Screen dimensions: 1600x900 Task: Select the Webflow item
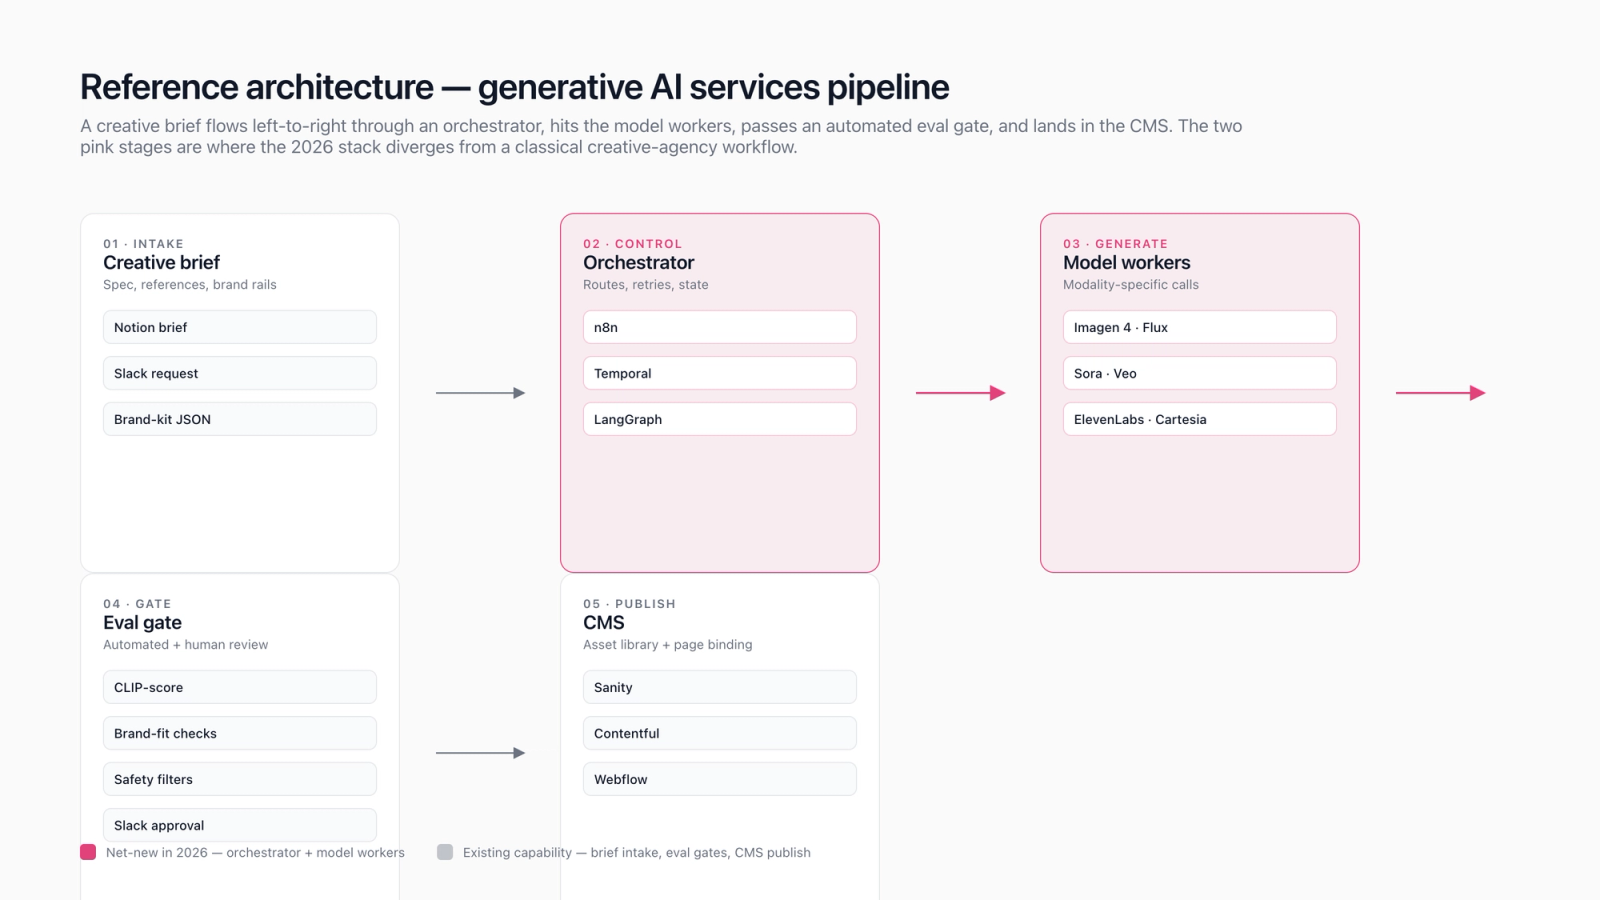coord(720,779)
